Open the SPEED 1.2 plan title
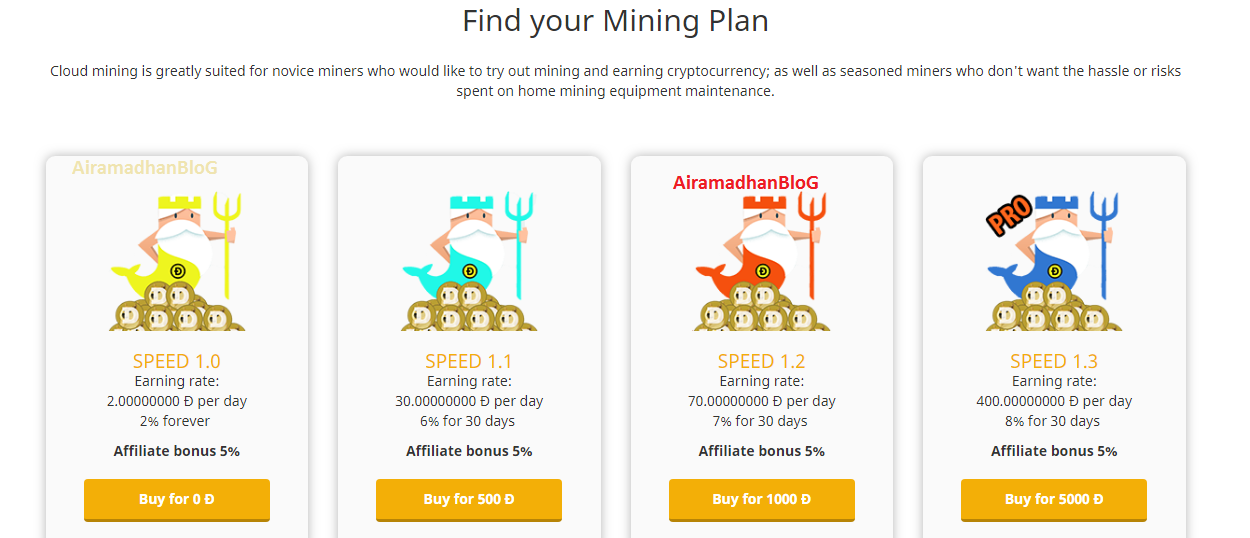 pyautogui.click(x=761, y=361)
